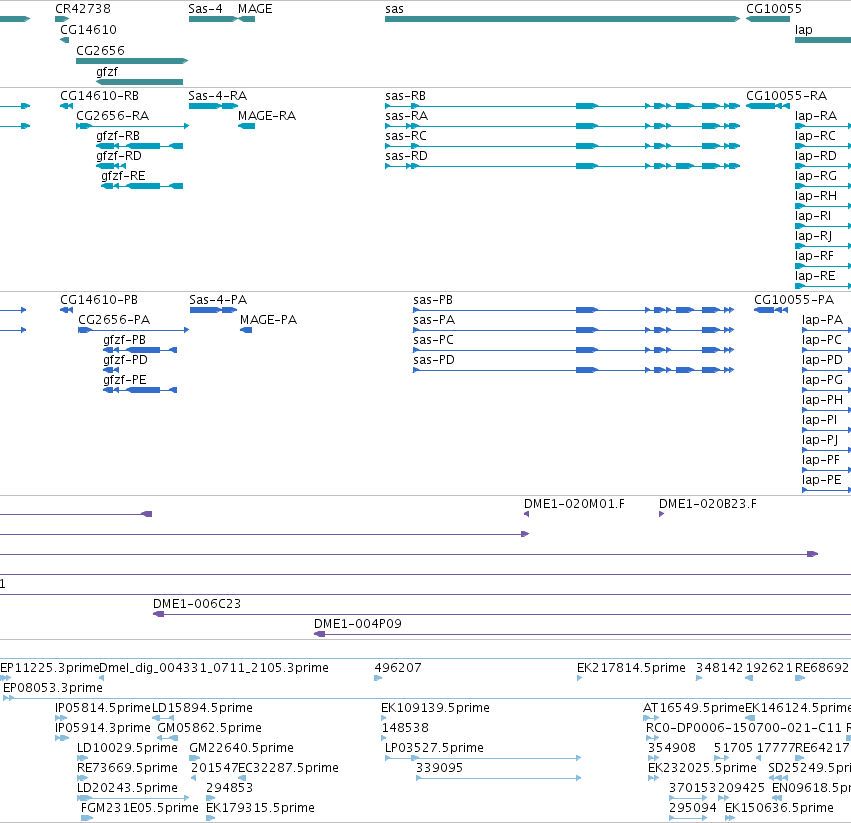The width and height of the screenshot is (851, 823).
Task: Select the lap gene label
Action: click(x=804, y=29)
